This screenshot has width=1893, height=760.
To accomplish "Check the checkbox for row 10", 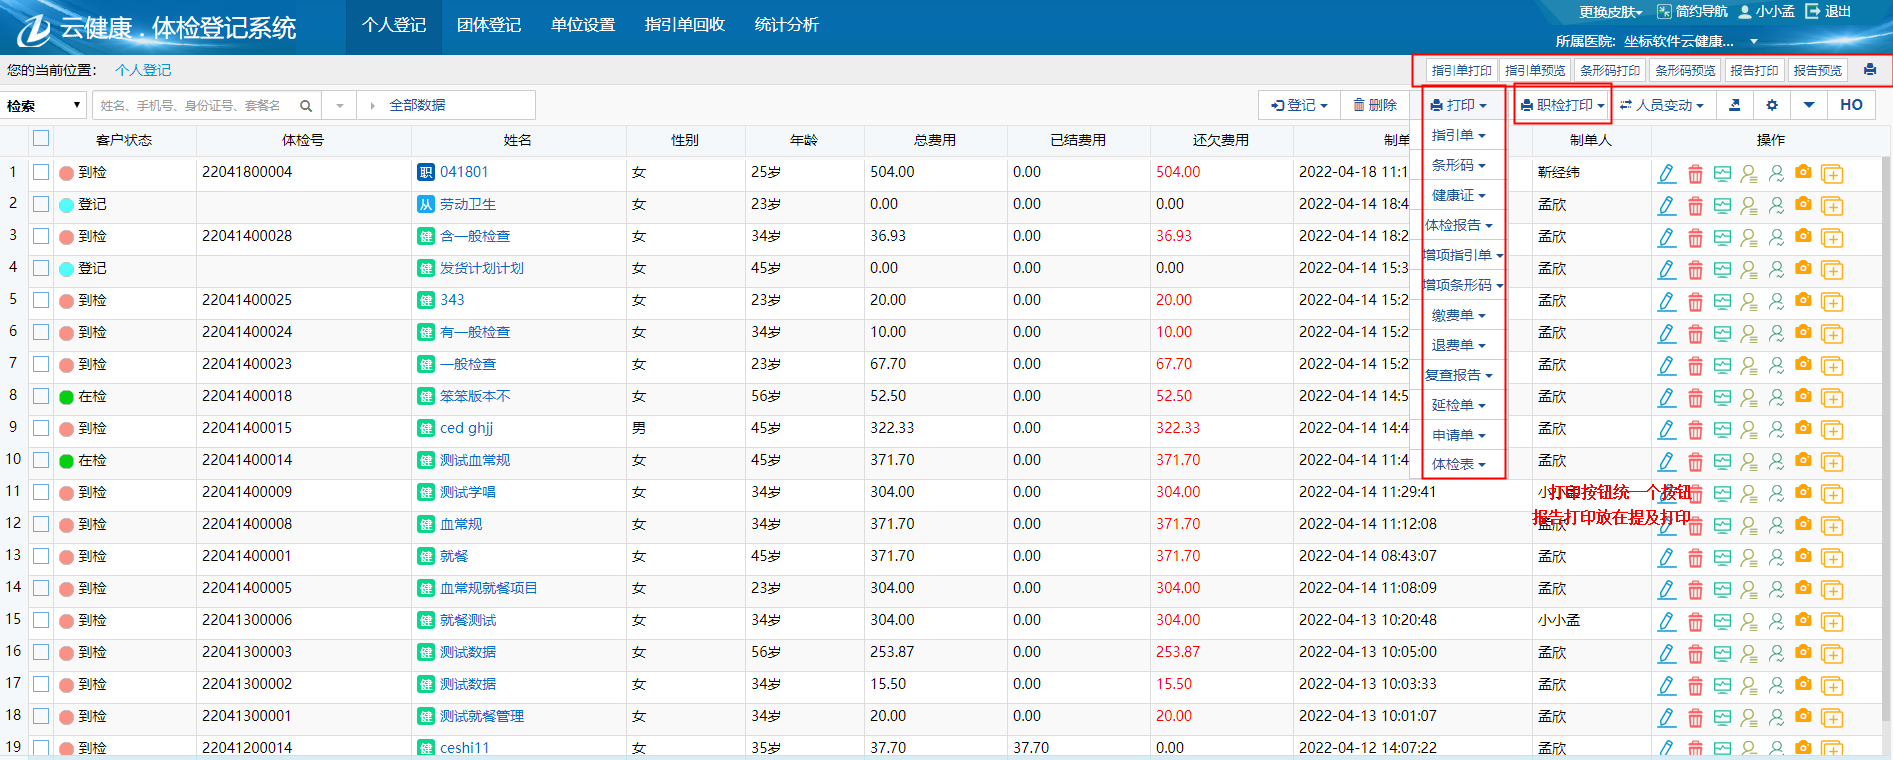I will (41, 460).
